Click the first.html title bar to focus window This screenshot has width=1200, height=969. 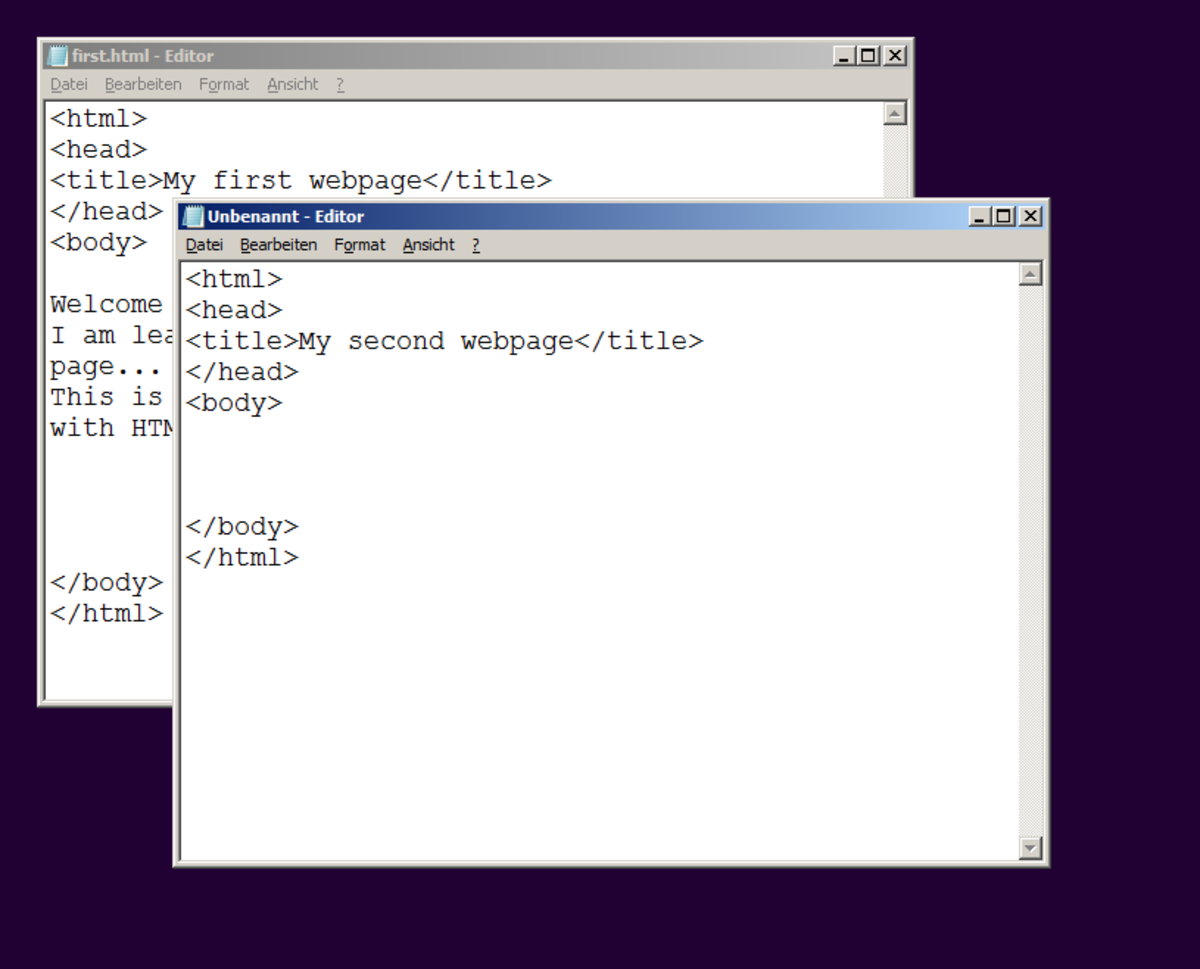point(500,56)
